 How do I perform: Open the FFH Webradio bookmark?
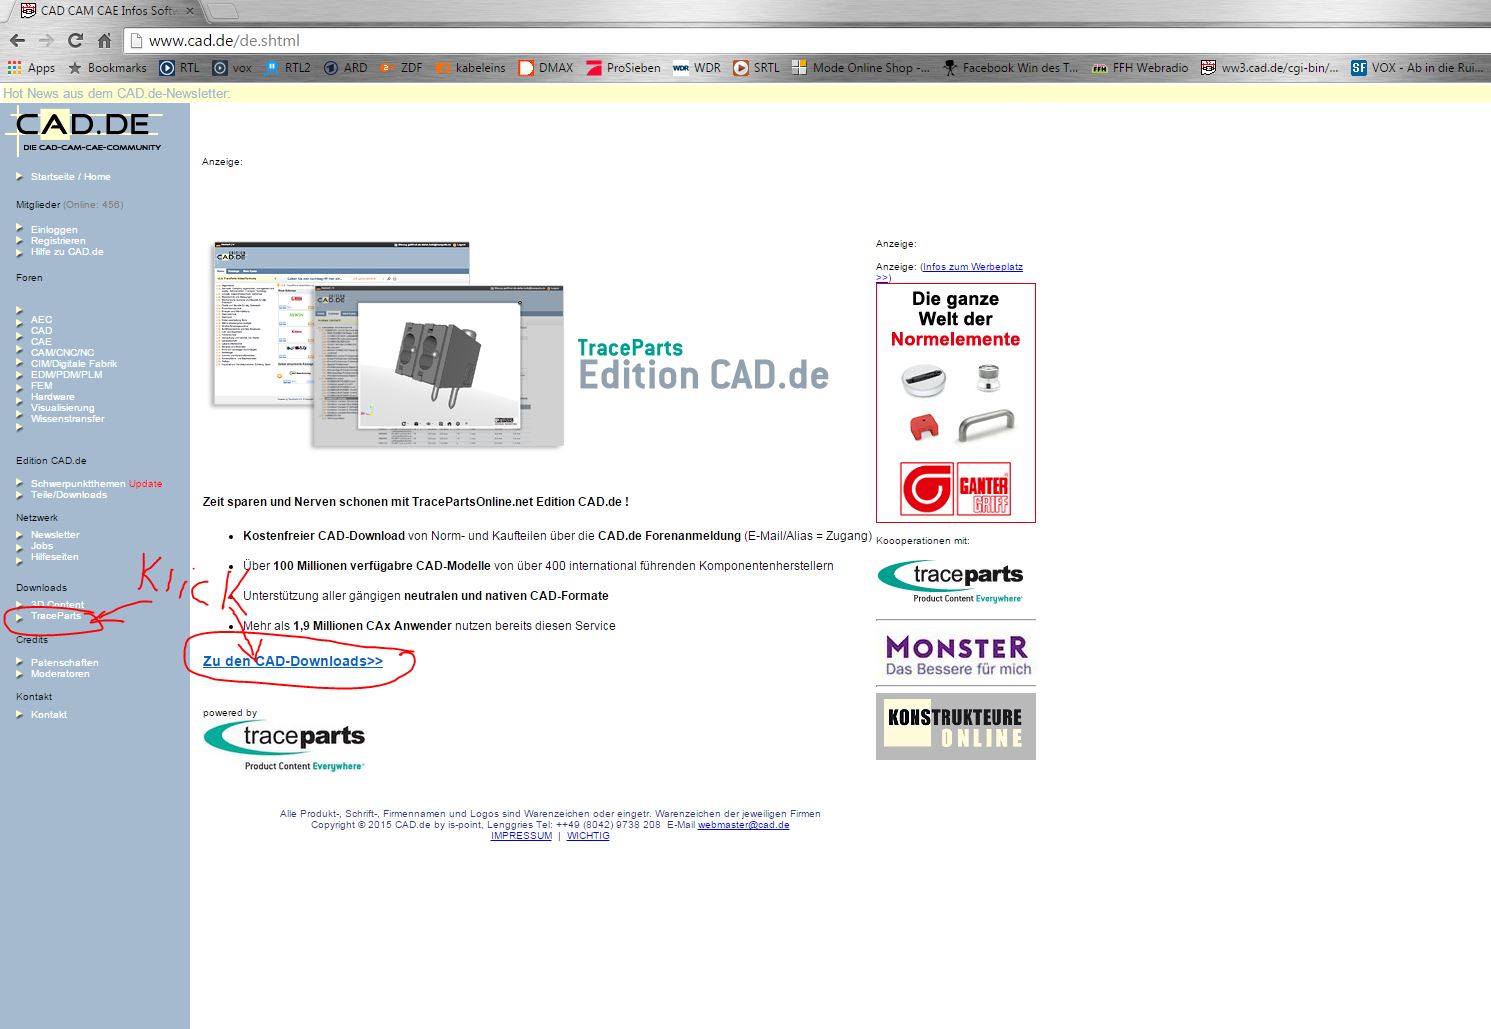tap(1140, 68)
